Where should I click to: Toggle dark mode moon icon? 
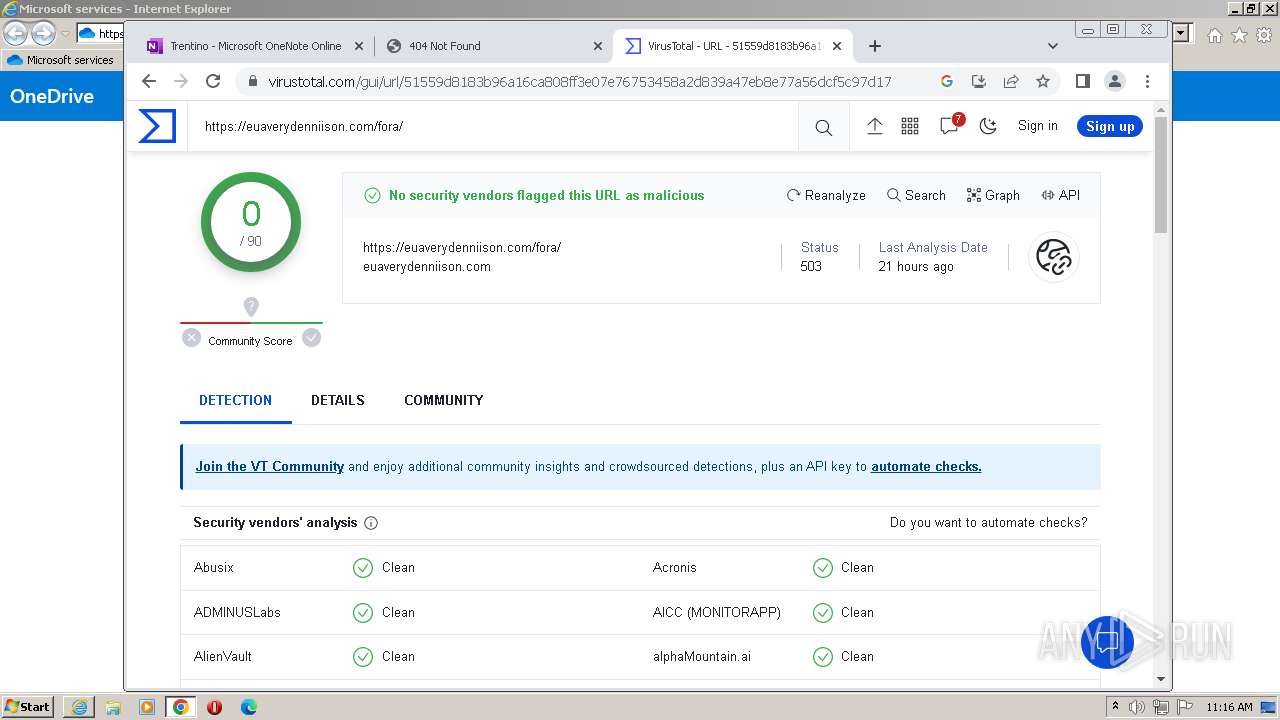[988, 126]
